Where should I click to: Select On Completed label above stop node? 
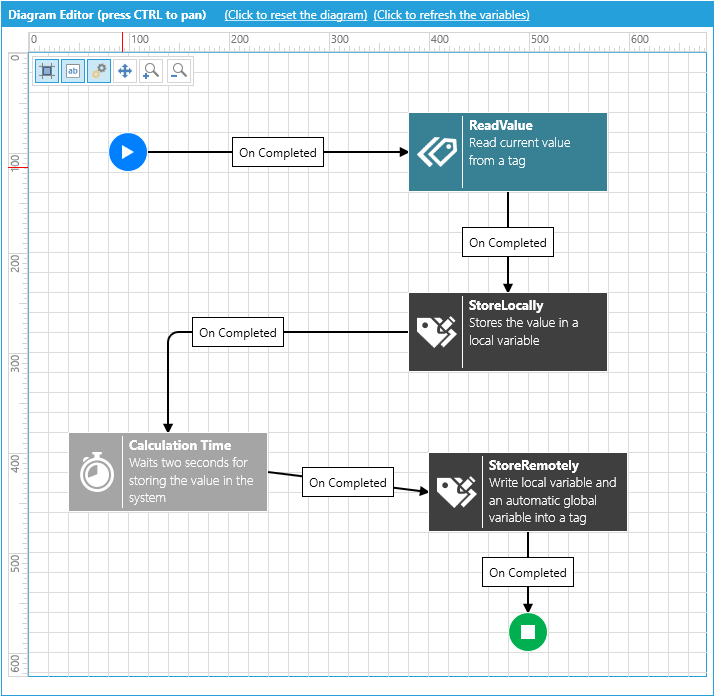tap(528, 573)
